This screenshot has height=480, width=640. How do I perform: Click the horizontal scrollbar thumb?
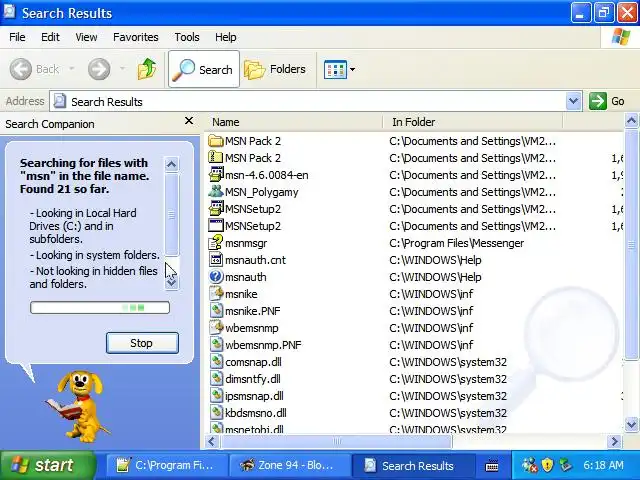pyautogui.click(x=337, y=441)
